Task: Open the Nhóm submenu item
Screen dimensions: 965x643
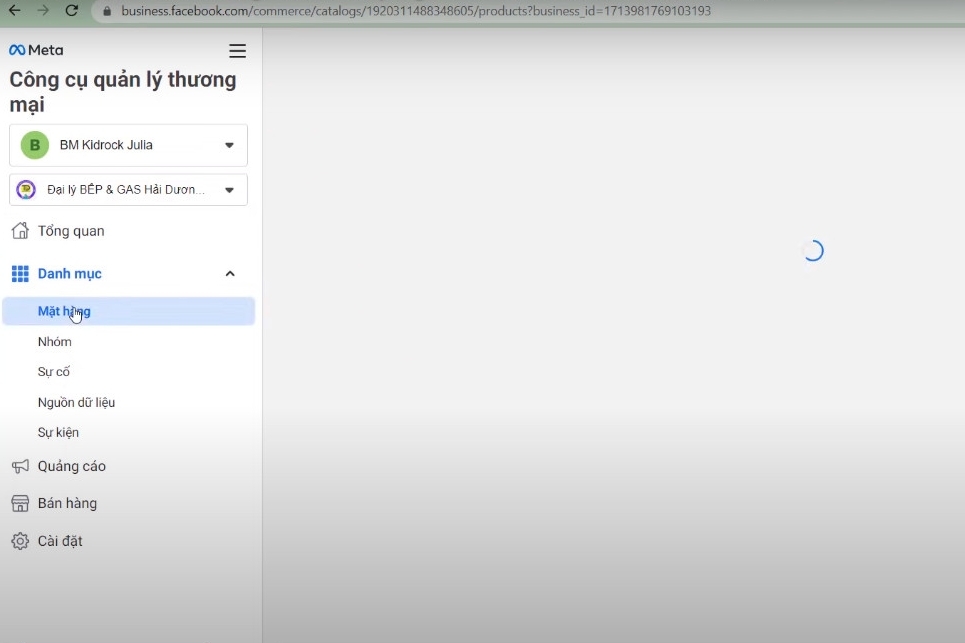Action: [x=54, y=342]
